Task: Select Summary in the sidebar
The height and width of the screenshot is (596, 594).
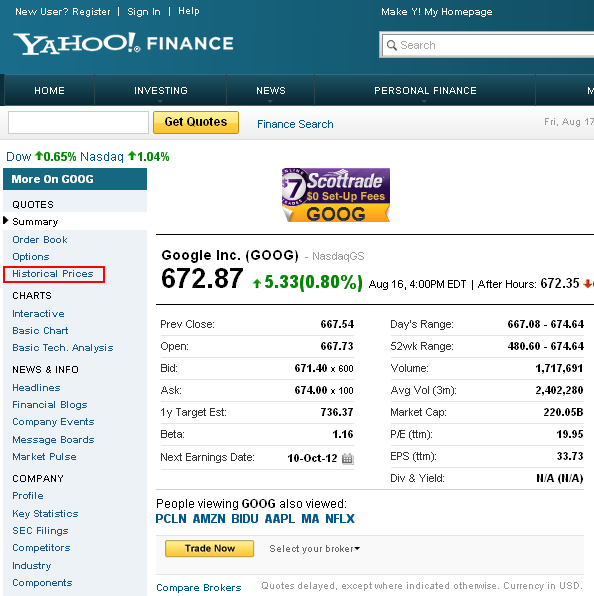Action: [35, 222]
